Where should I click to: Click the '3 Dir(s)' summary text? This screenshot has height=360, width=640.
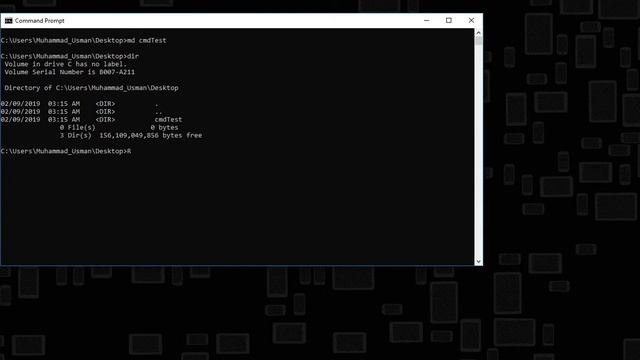[x=76, y=135]
